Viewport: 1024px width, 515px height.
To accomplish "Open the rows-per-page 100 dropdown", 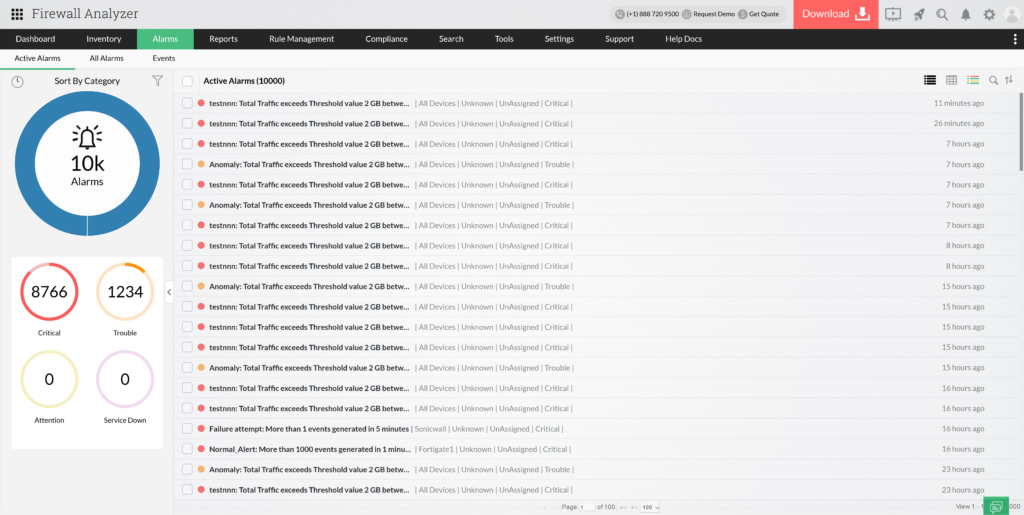I will [x=649, y=508].
